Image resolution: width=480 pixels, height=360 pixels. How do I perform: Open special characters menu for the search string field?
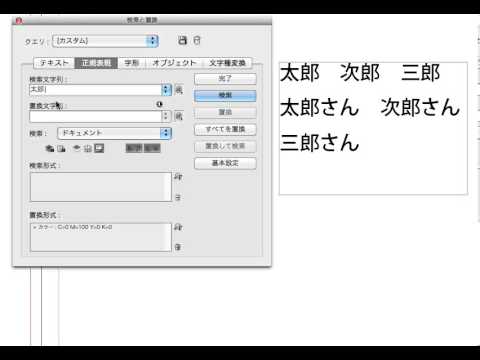tap(179, 90)
